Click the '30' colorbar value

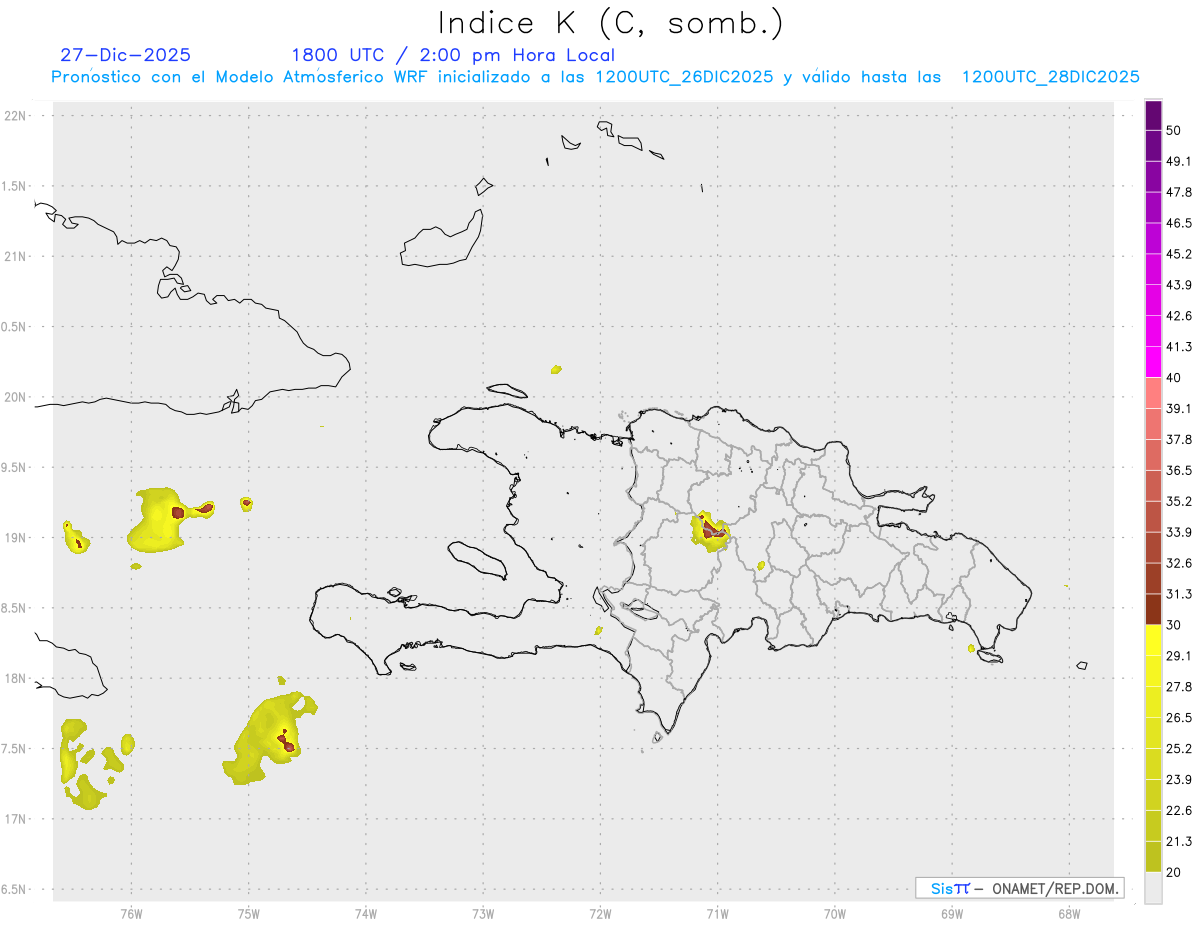coord(1174,625)
